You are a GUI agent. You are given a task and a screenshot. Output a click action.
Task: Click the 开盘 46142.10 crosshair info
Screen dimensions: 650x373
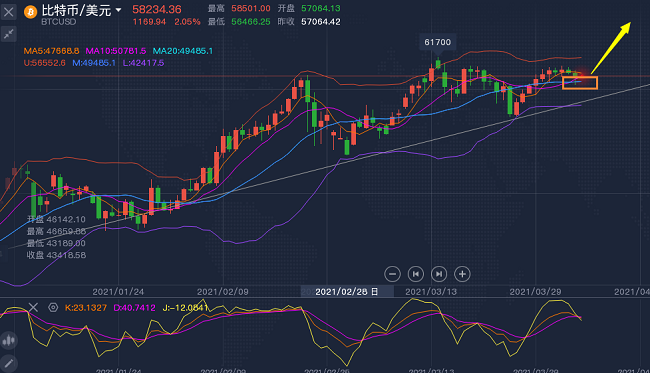point(56,219)
